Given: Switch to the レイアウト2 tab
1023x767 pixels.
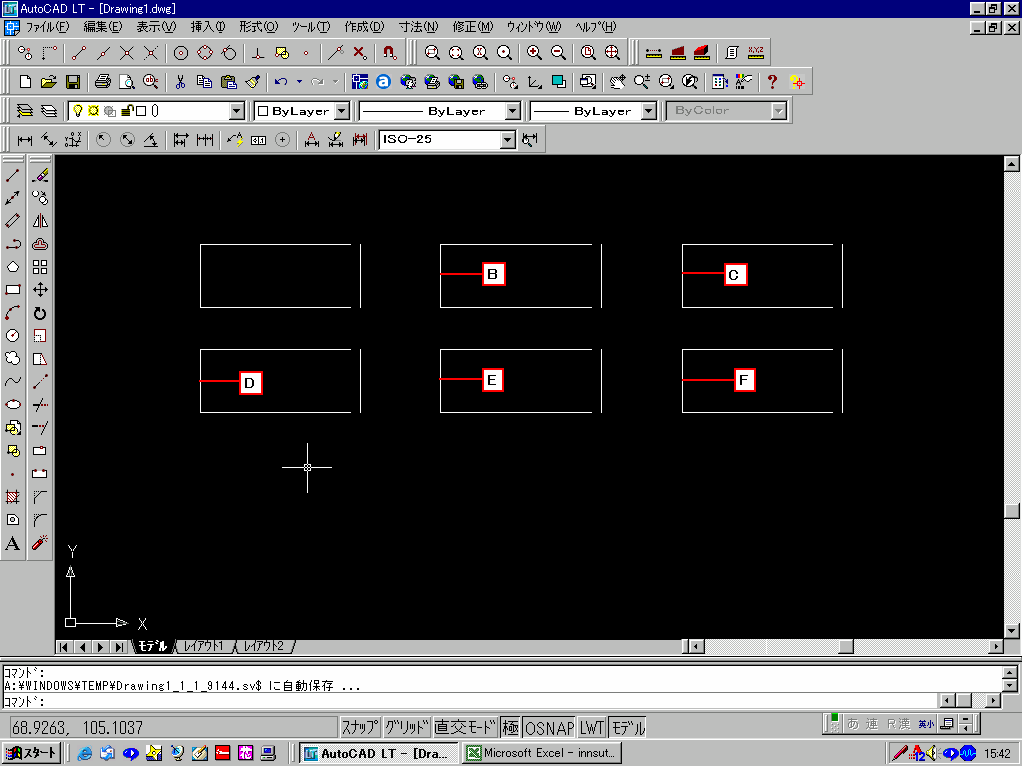Looking at the screenshot, I should tap(264, 646).
